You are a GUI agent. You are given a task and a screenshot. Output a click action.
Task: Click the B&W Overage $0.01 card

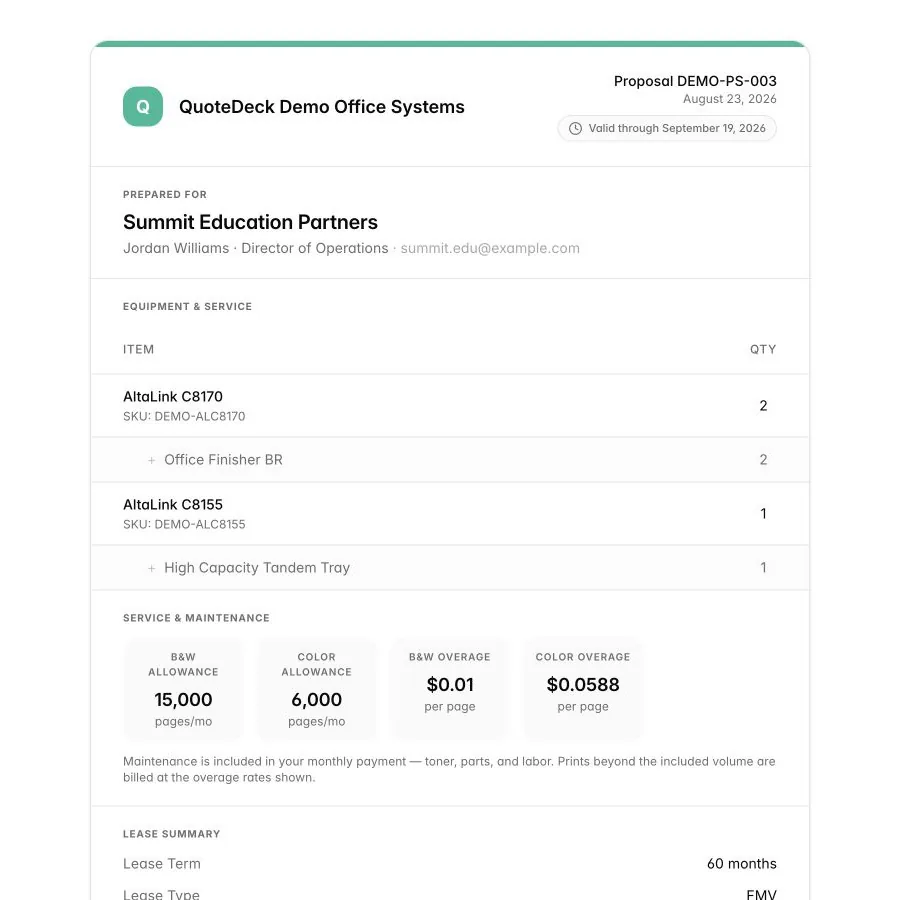(x=450, y=689)
